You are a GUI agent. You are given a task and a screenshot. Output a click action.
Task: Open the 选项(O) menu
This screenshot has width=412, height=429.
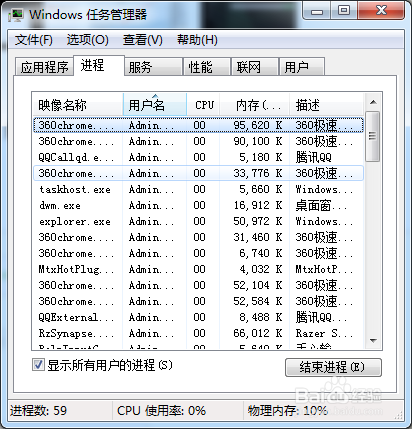(x=87, y=40)
